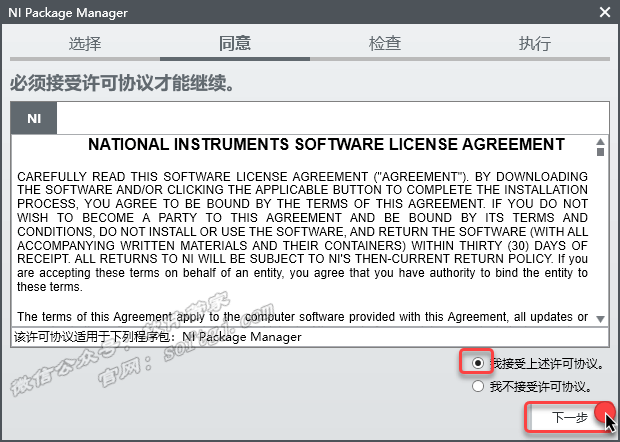Image resolution: width=620 pixels, height=442 pixels.
Task: Select the NI license tab
Action: coord(34,118)
